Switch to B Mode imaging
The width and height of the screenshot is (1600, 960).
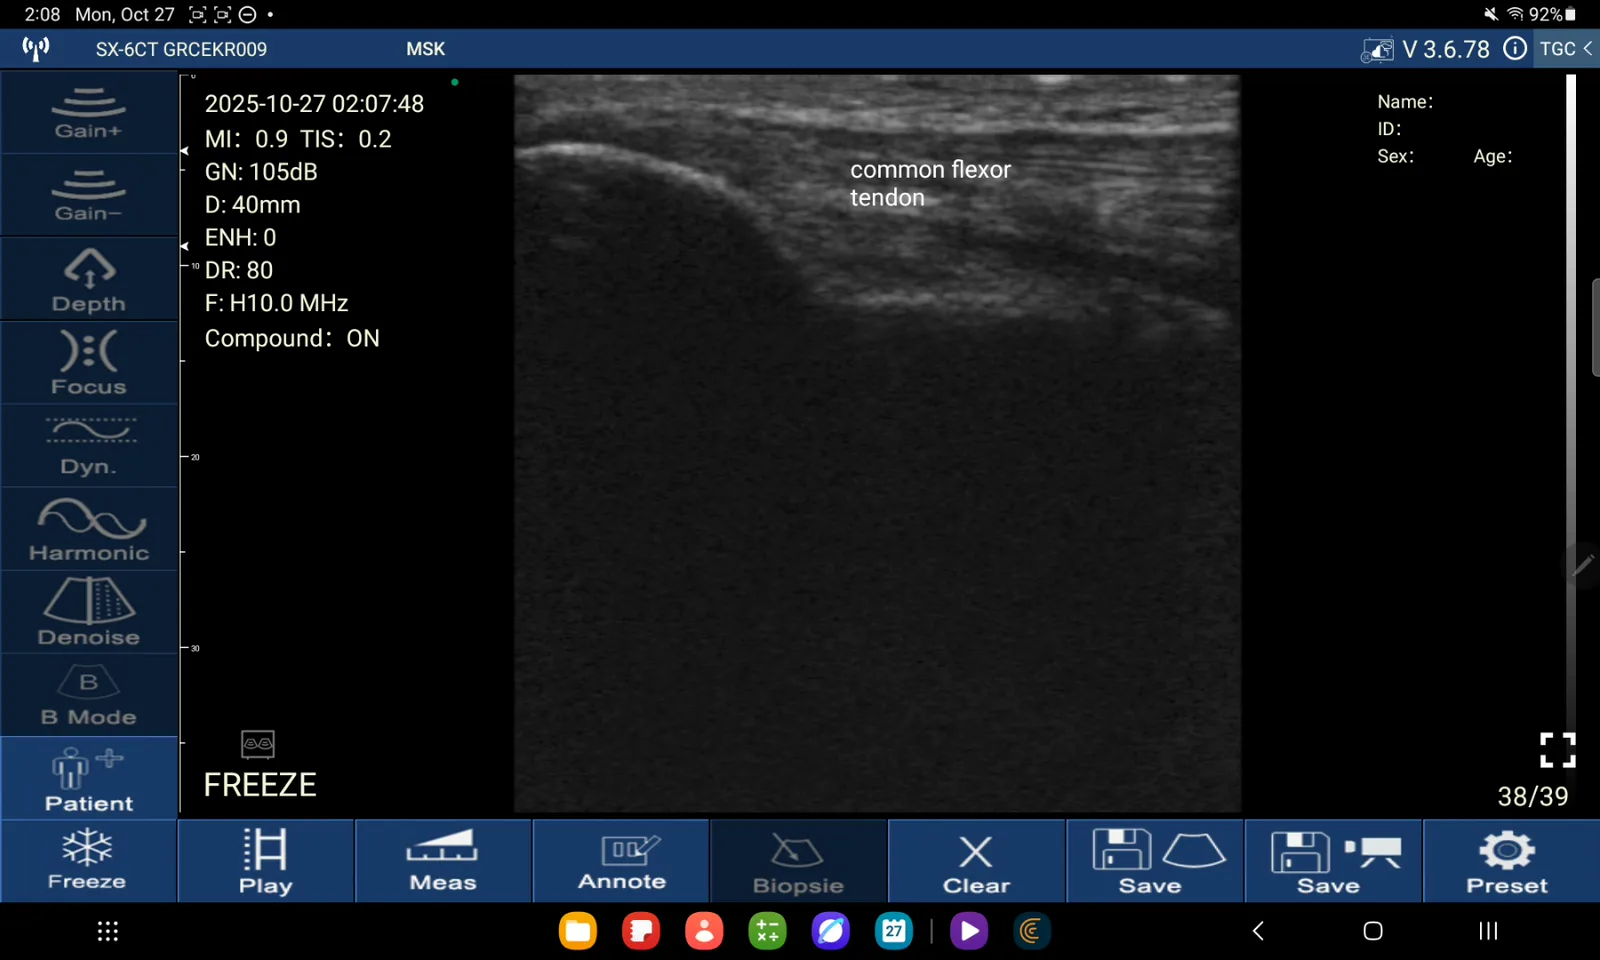click(x=89, y=696)
